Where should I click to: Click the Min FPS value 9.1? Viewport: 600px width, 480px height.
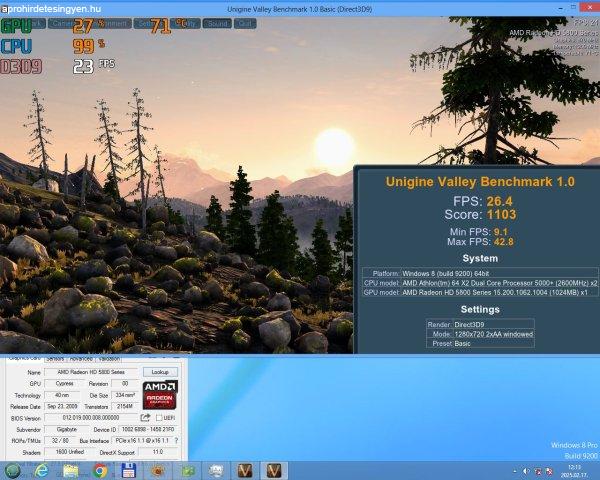click(501, 232)
